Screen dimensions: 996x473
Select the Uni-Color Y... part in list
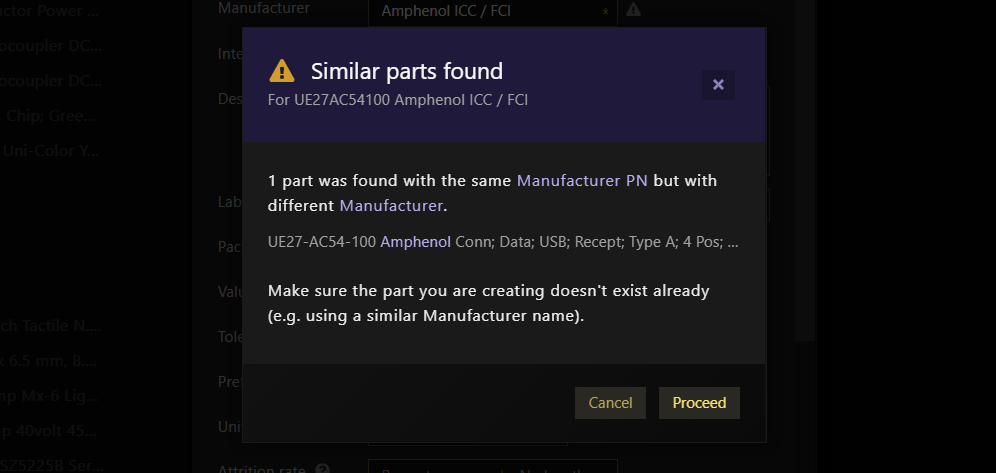(51, 151)
